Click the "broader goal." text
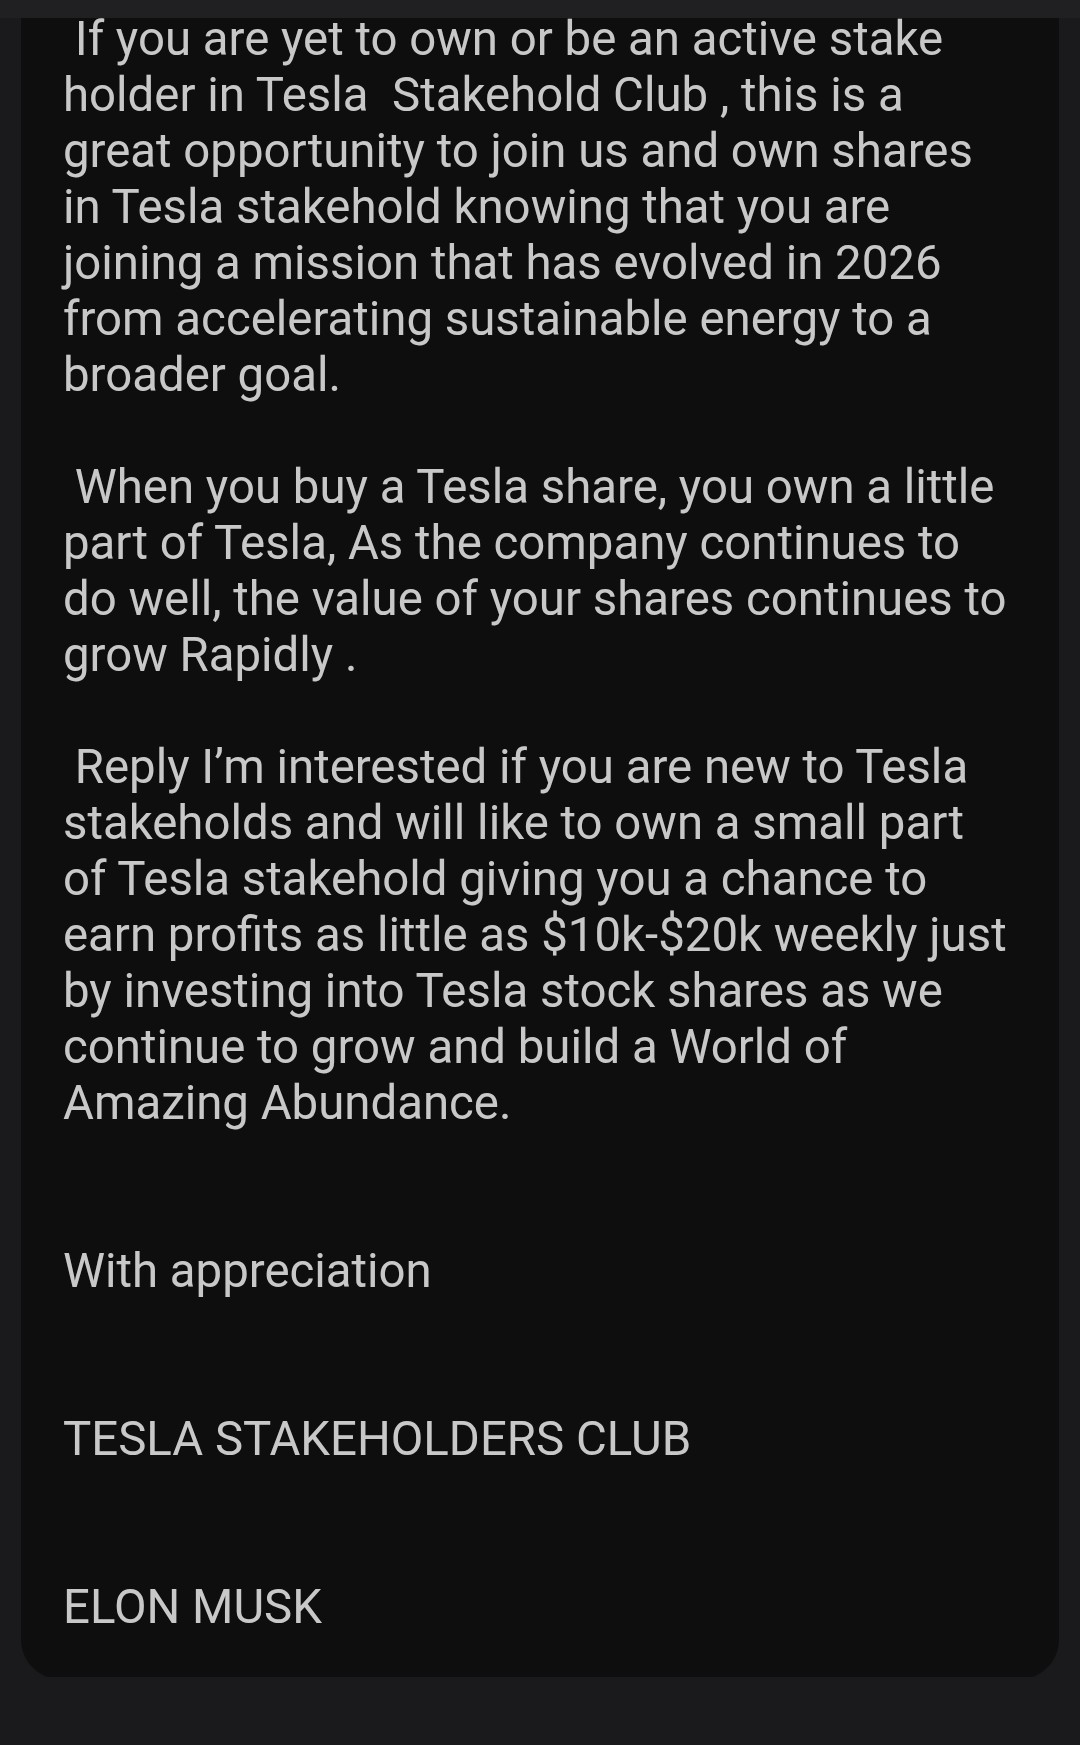This screenshot has width=1080, height=1745. (201, 375)
